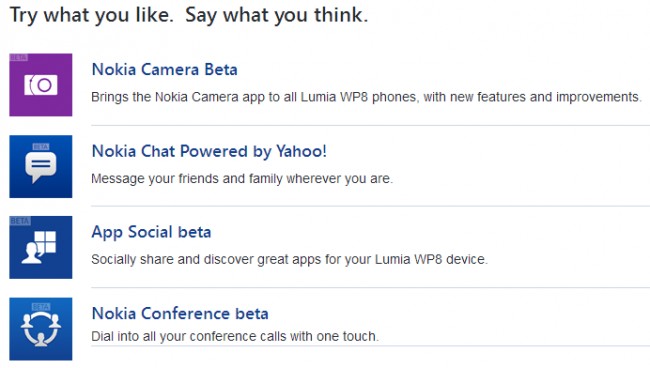The image size is (650, 368).
Task: Click the Nokia Chat speech bubble tile icon
Action: click(41, 166)
